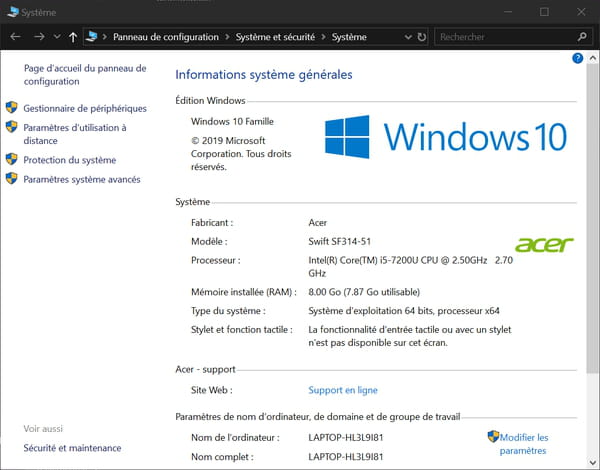Click the Rechercher search field
Image resolution: width=600 pixels, height=470 pixels.
(504, 37)
